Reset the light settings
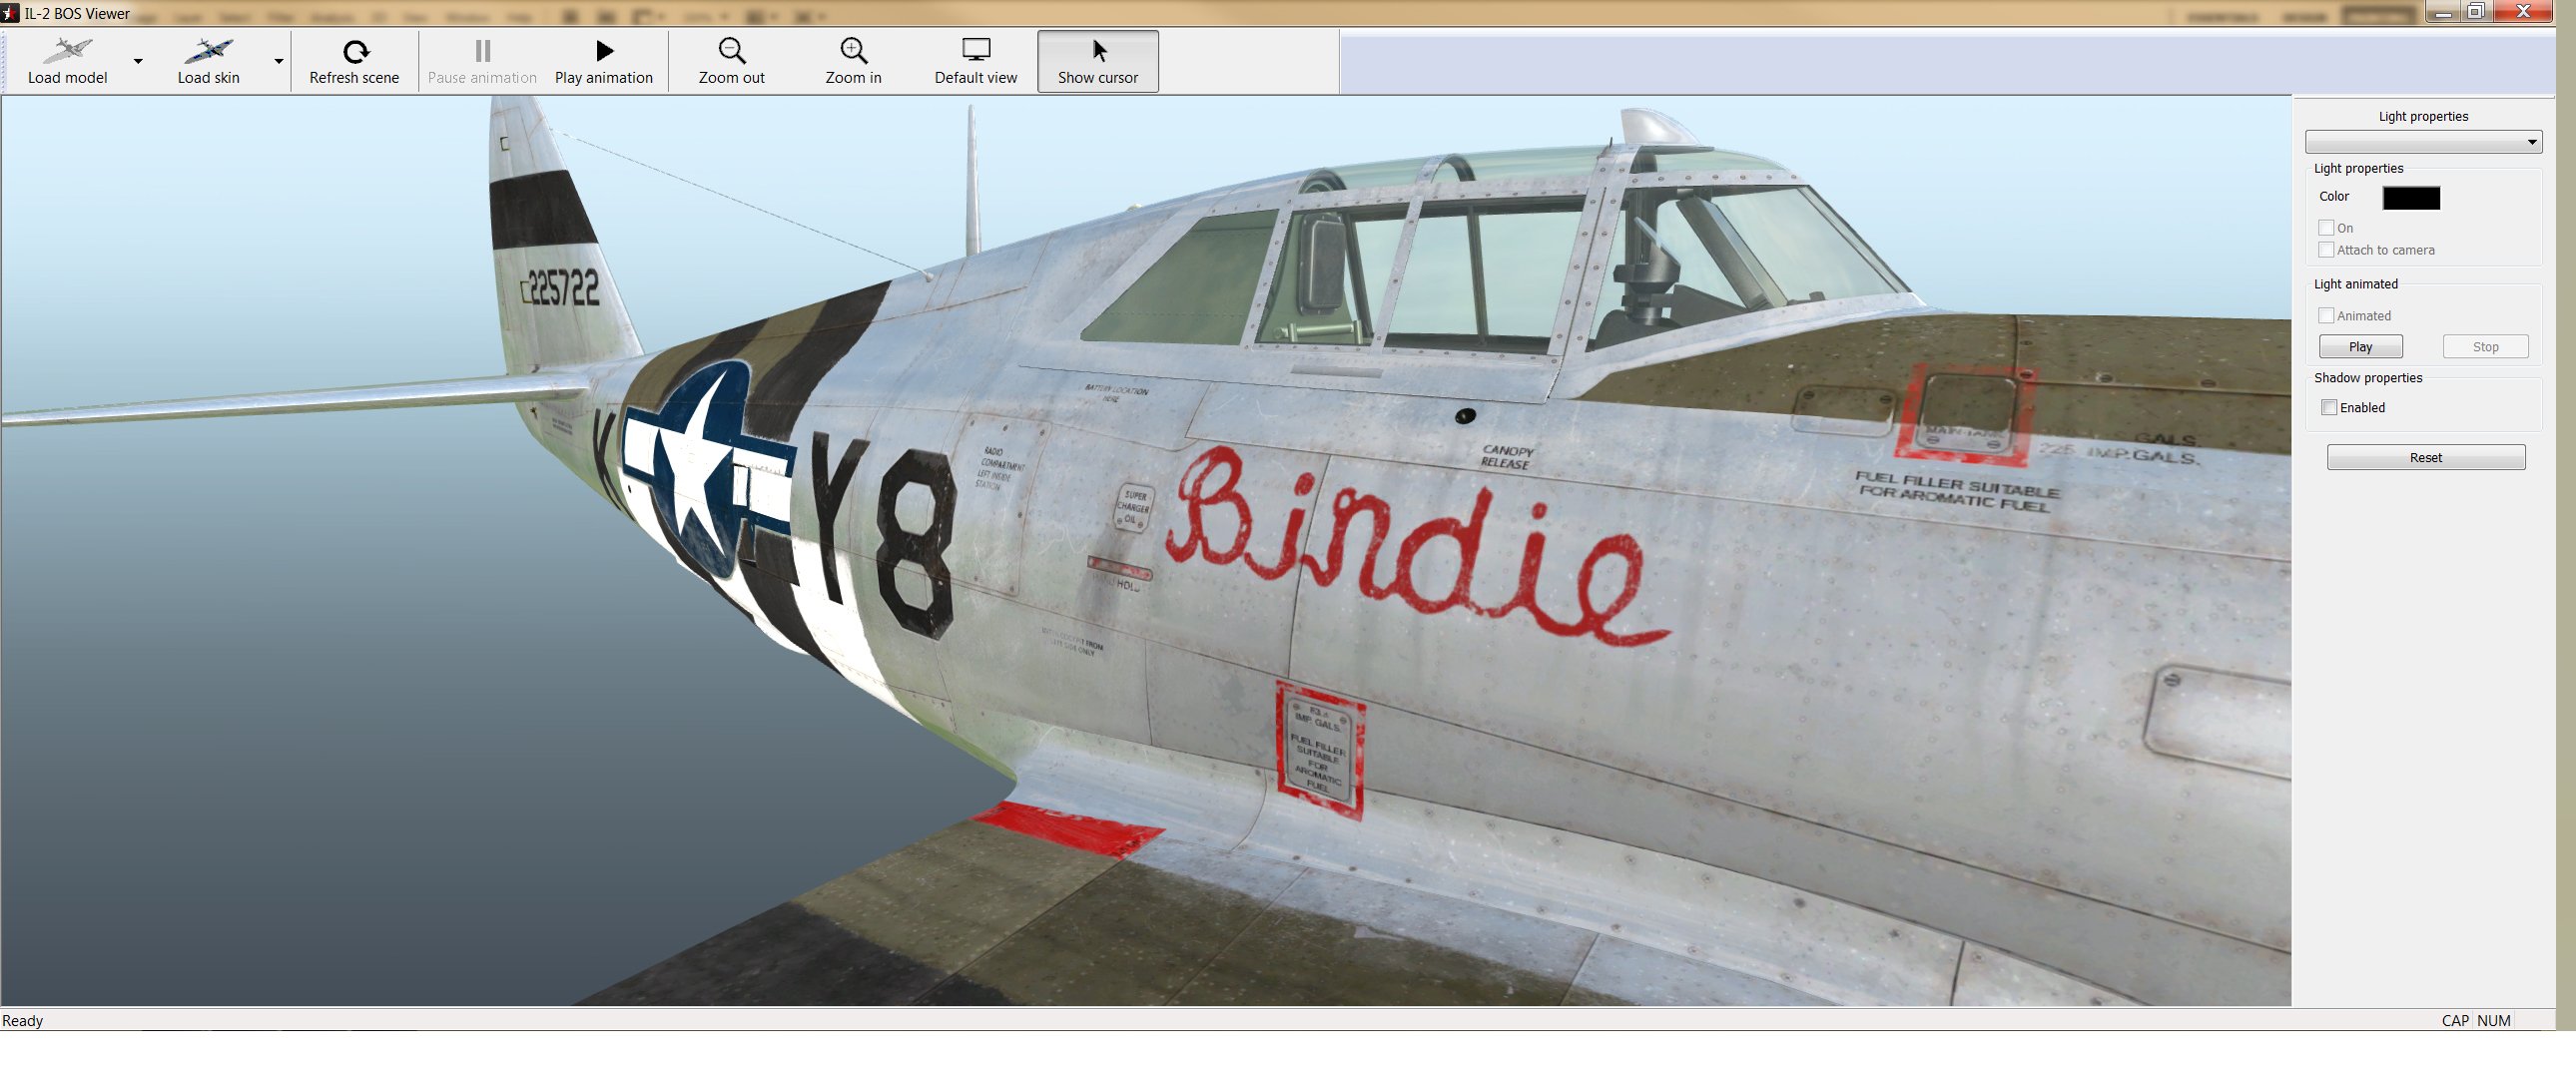Image resolution: width=2576 pixels, height=1078 pixels. (x=2425, y=458)
